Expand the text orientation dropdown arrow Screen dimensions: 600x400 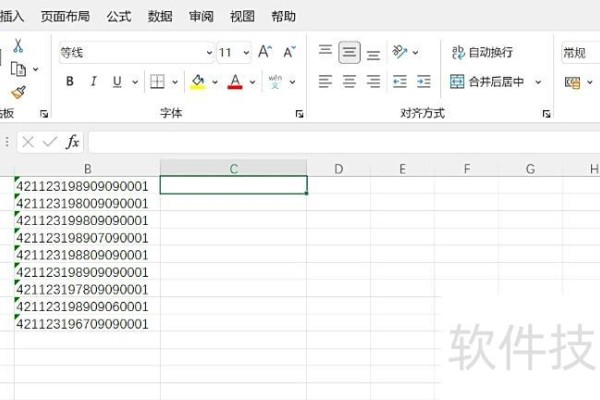click(416, 52)
